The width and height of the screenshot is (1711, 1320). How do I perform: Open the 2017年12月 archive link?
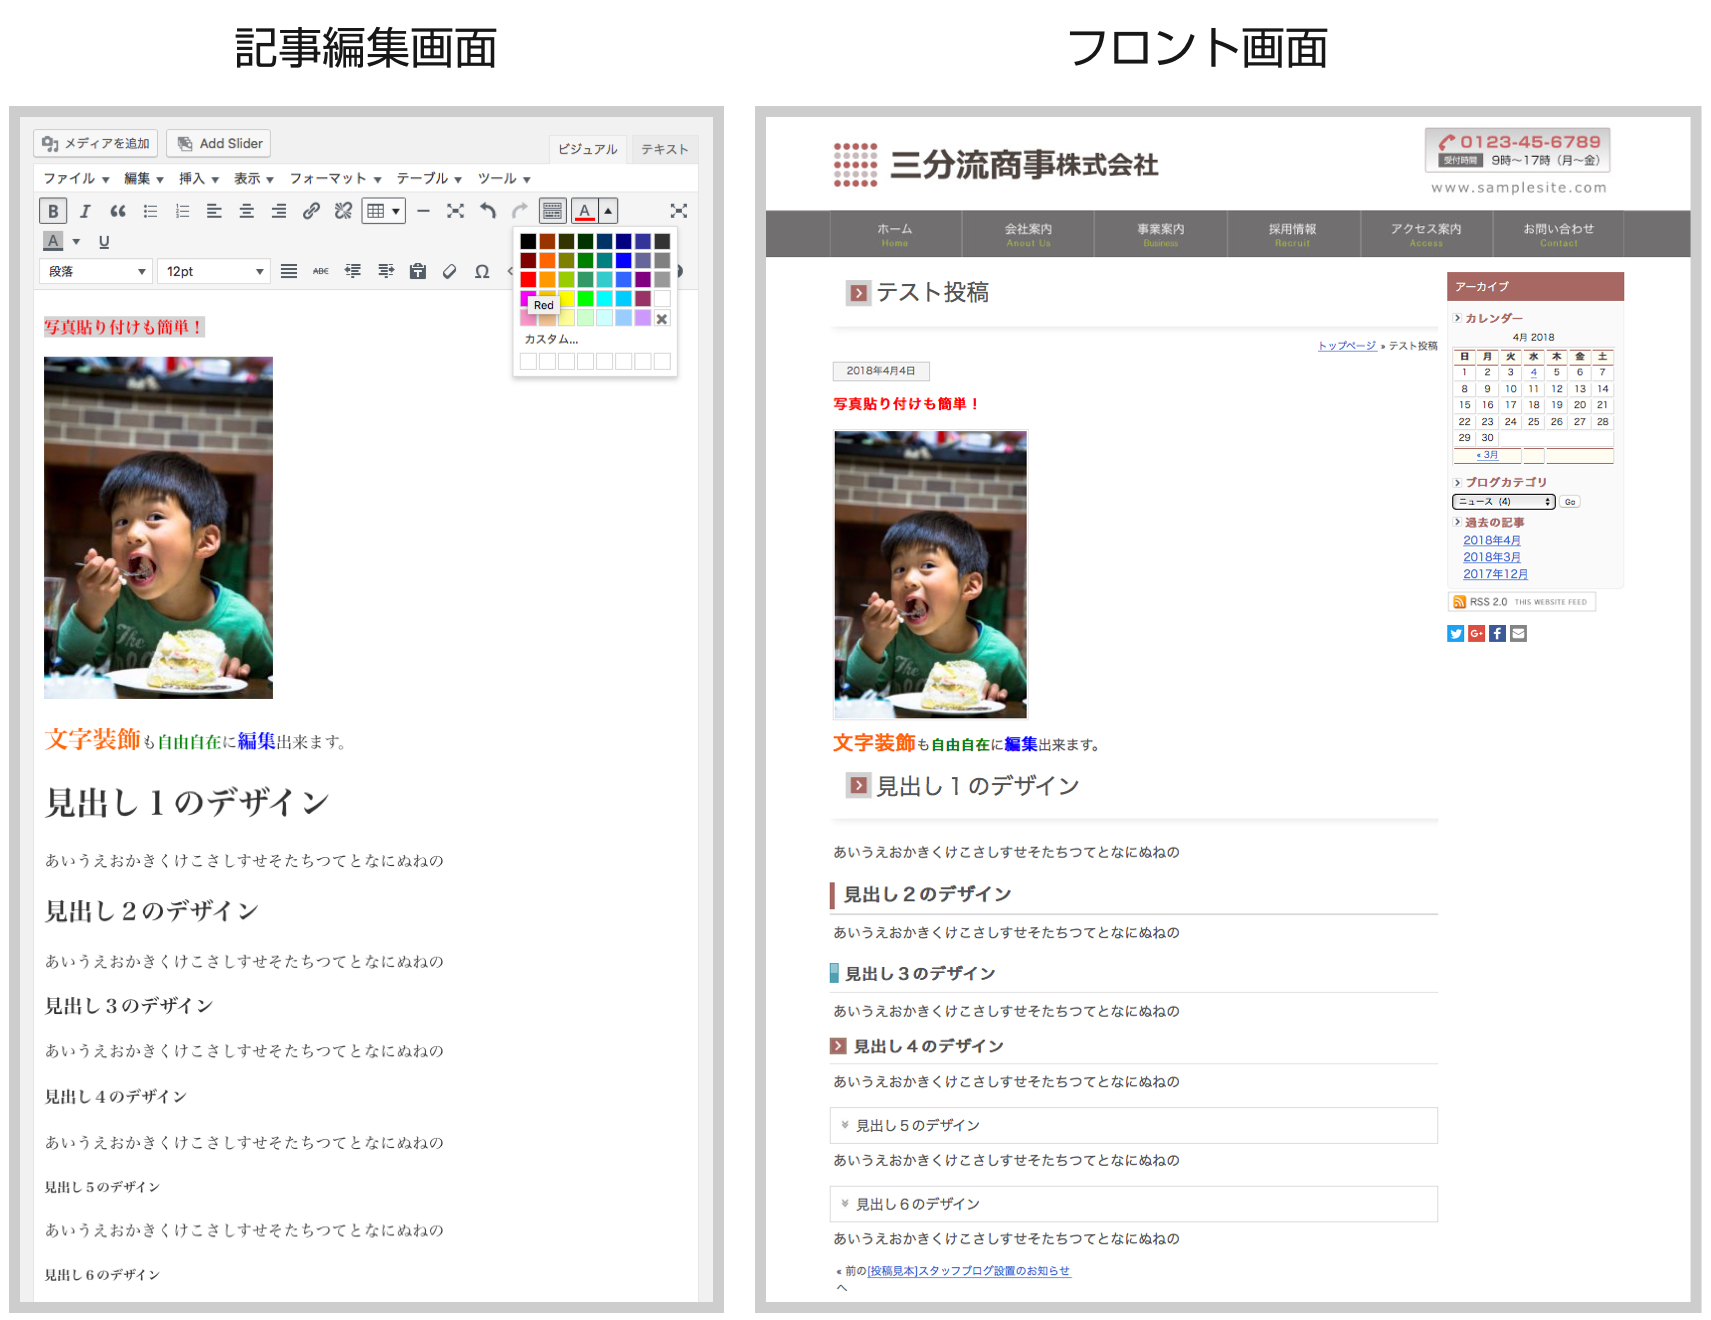(x=1495, y=574)
